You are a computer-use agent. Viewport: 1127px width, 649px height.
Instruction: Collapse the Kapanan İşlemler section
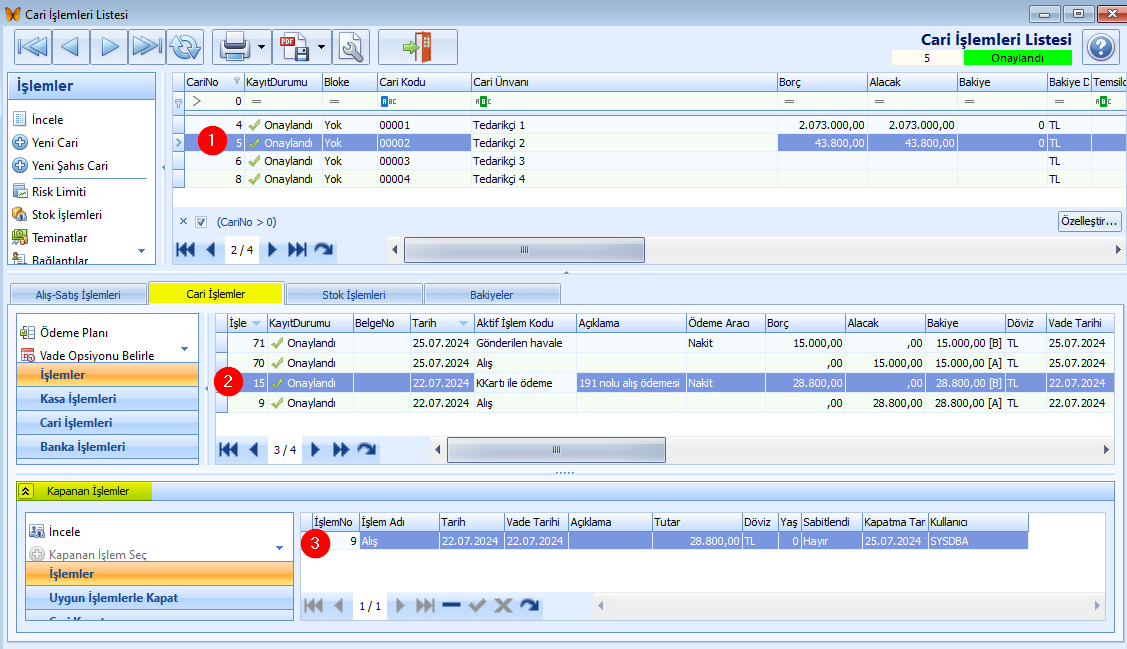click(26, 491)
